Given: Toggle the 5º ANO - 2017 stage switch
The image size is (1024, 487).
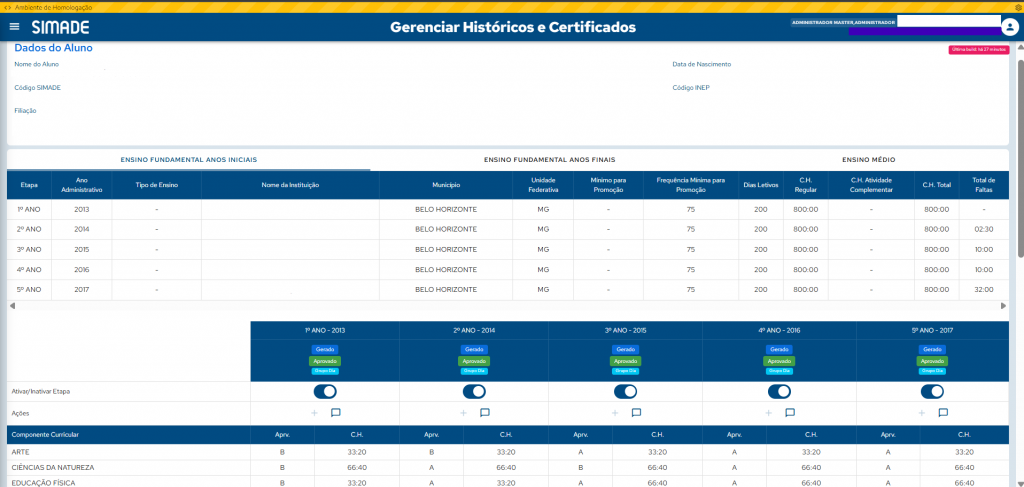Looking at the screenshot, I should pos(932,391).
